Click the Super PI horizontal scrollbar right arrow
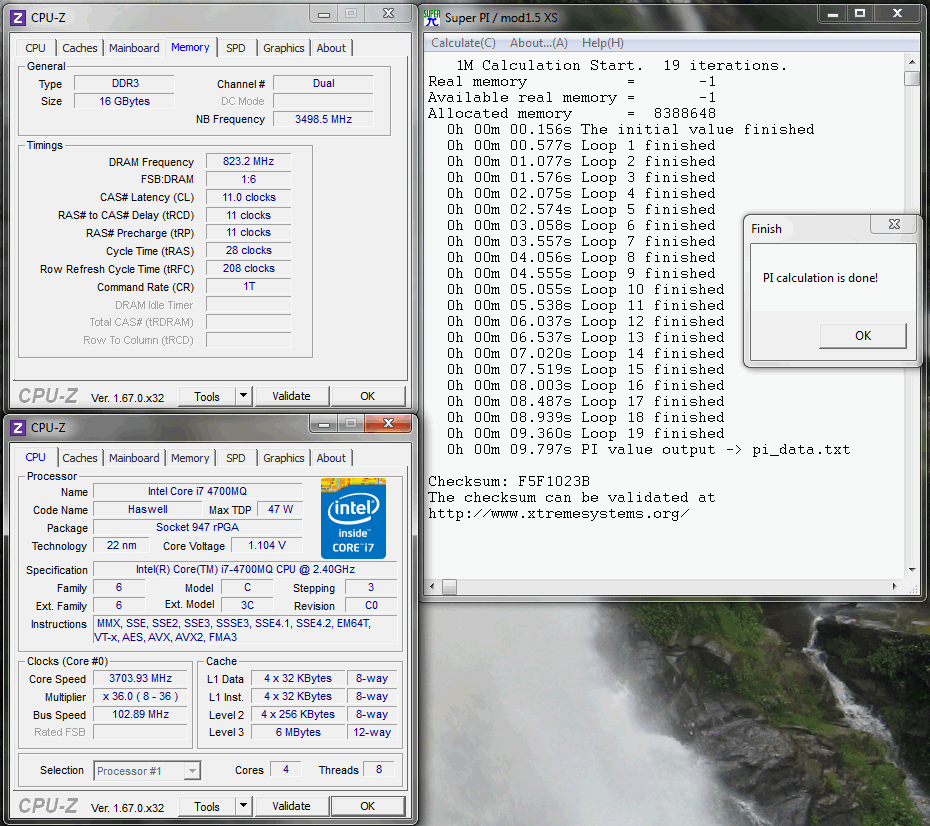The height and width of the screenshot is (826, 930). coord(894,586)
